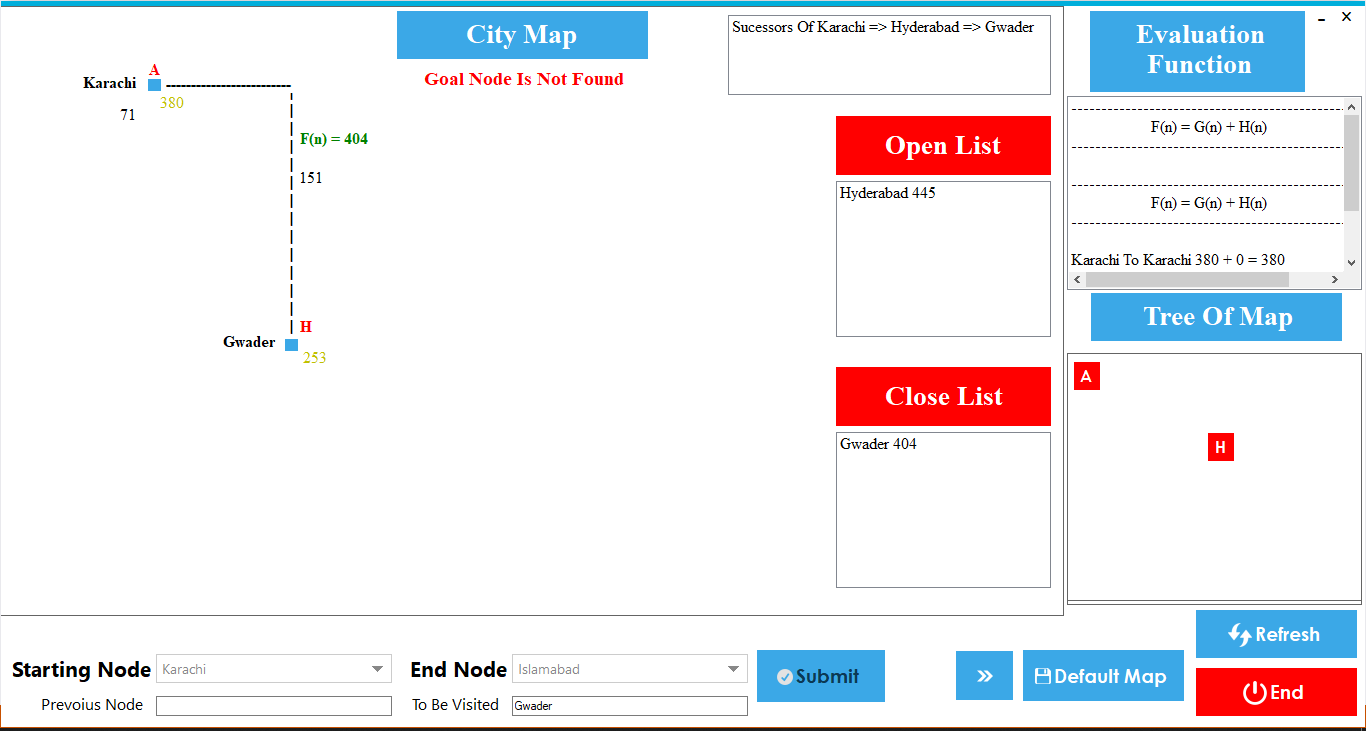Click the value 71 below Karachi
The width and height of the screenshot is (1366, 731).
tap(128, 115)
